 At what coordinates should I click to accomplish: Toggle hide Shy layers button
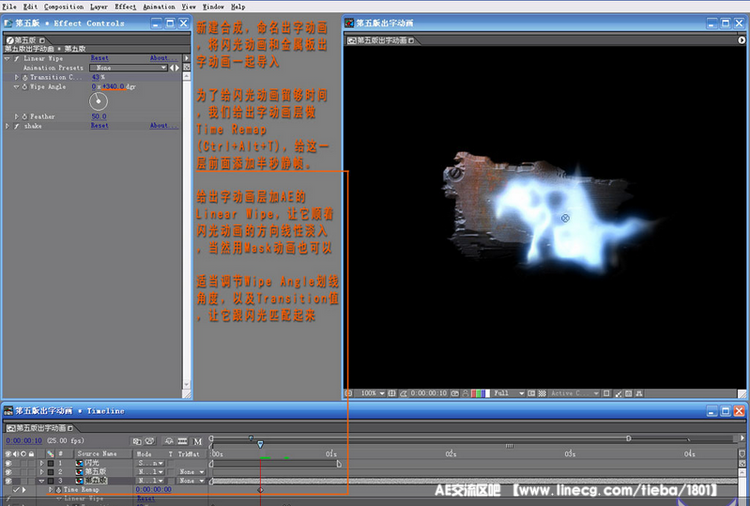click(x=169, y=441)
